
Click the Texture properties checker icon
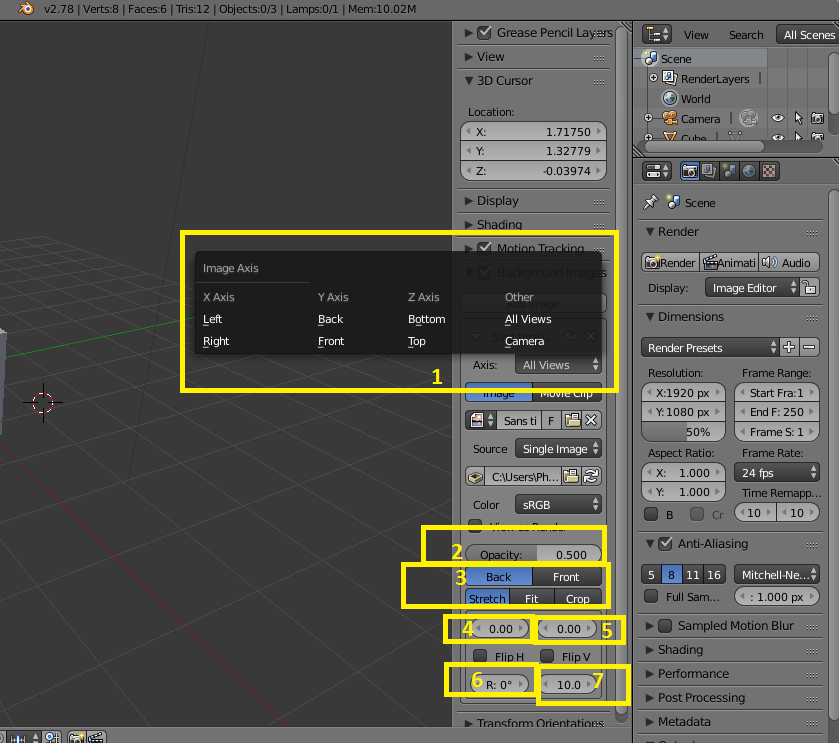(x=769, y=171)
